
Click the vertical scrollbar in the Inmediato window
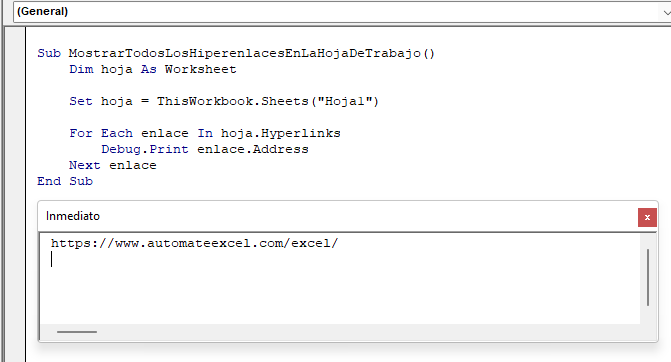coord(648,277)
